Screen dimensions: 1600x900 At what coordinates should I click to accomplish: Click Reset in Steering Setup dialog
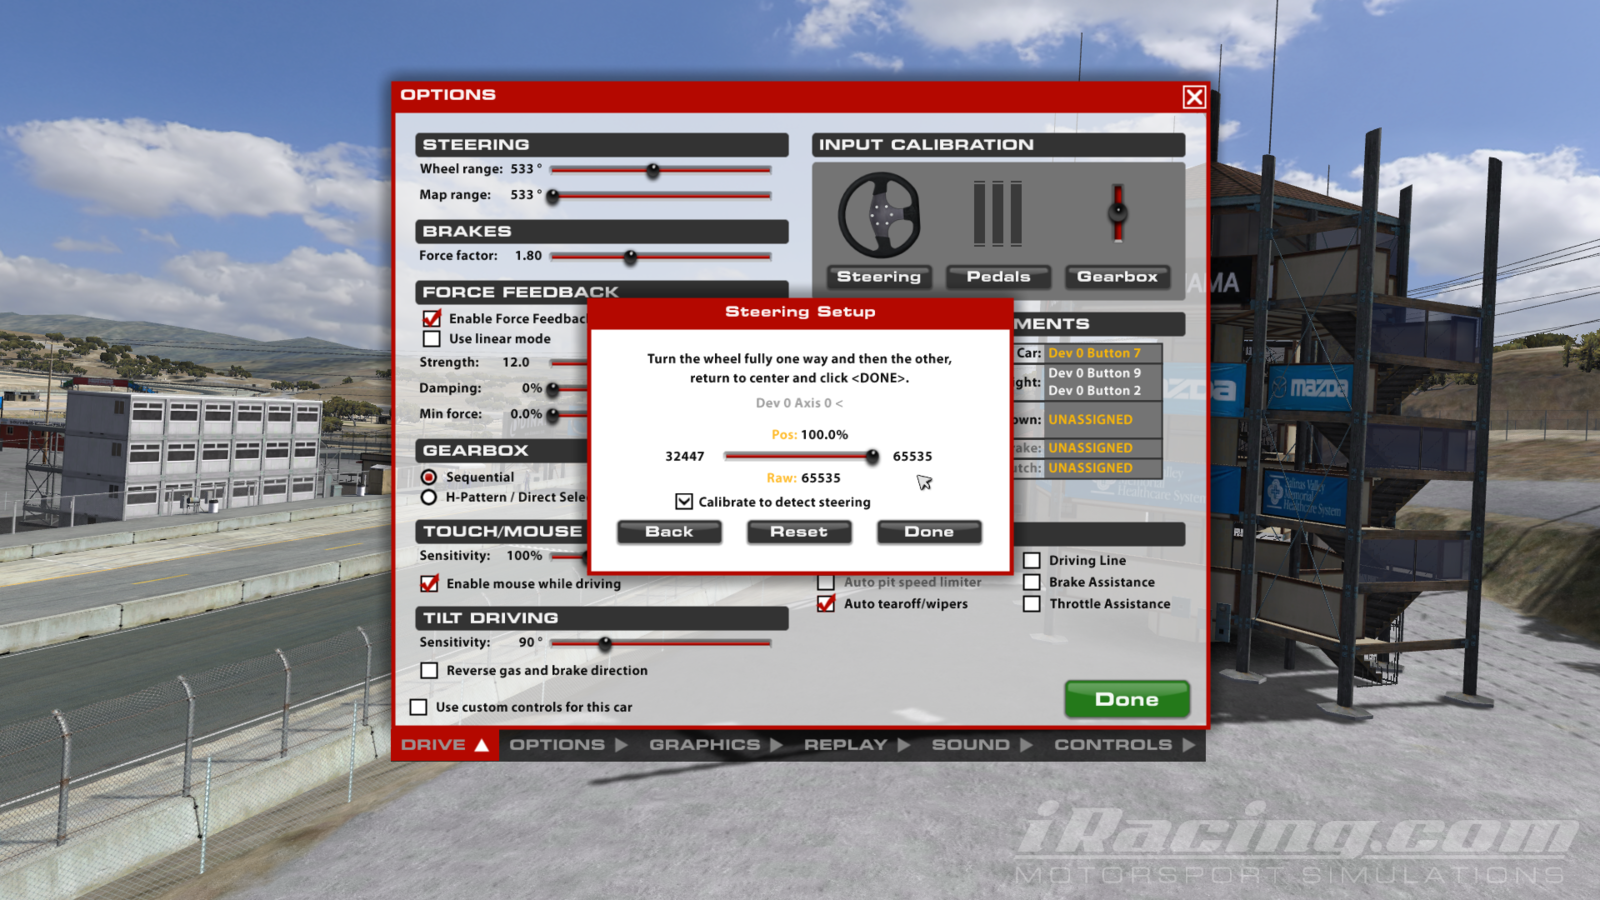[799, 532]
